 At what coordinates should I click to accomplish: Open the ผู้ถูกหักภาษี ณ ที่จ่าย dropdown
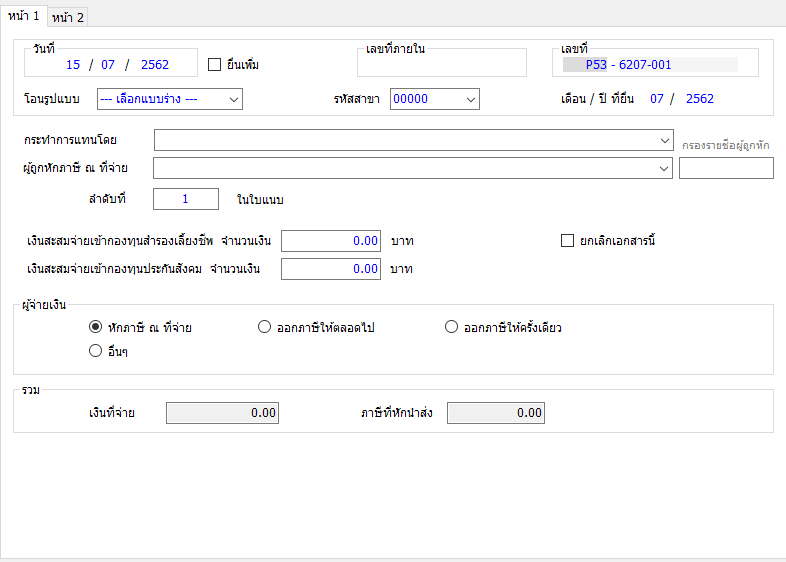point(413,168)
